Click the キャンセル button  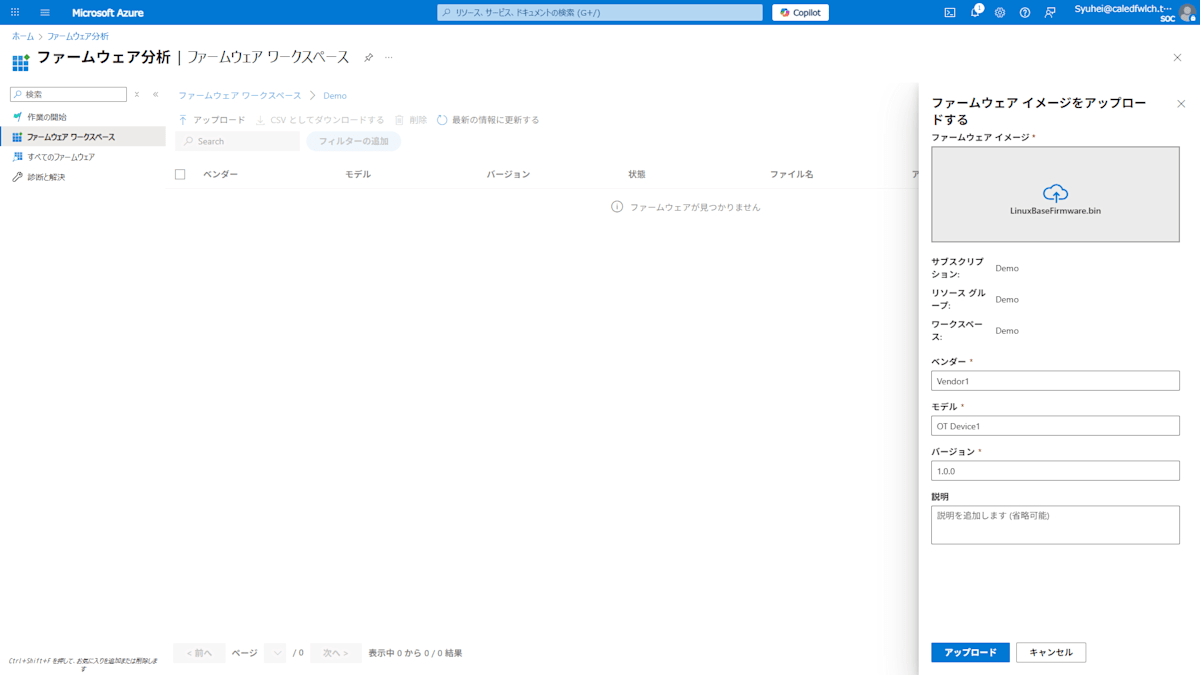[x=1051, y=653]
